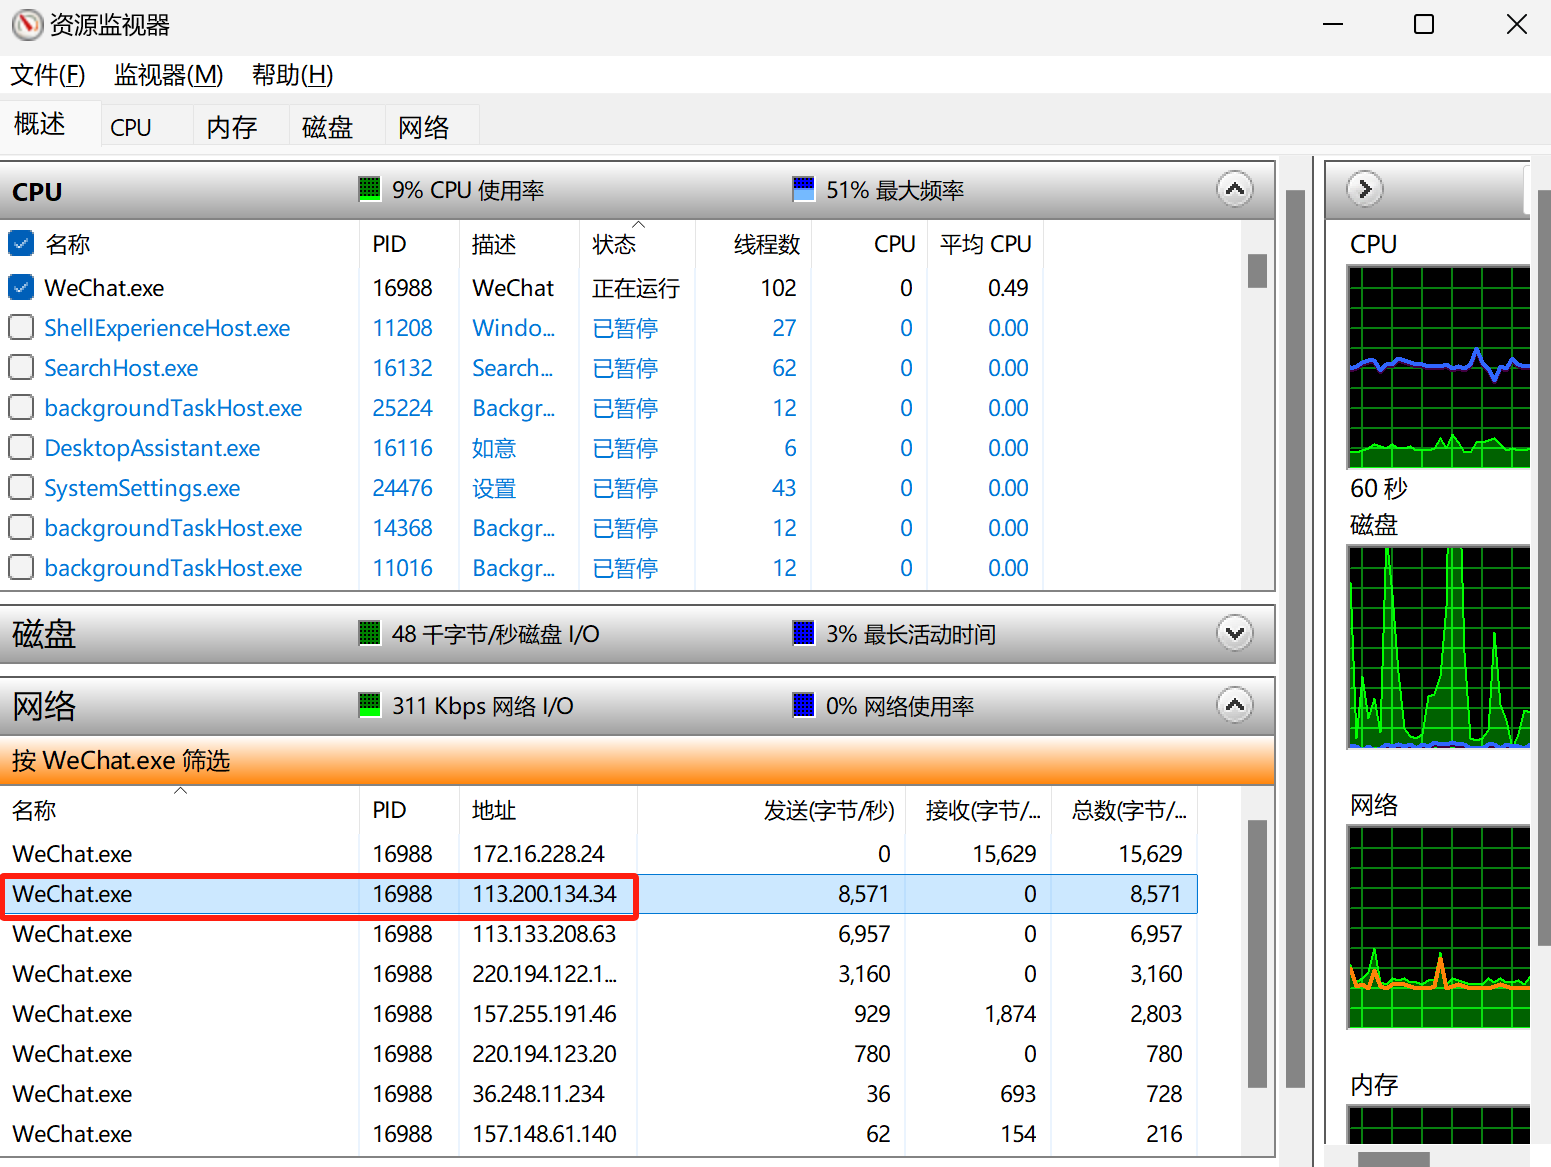The width and height of the screenshot is (1551, 1167).
Task: Select network row with address 157.255.191.46
Action: pos(598,1014)
